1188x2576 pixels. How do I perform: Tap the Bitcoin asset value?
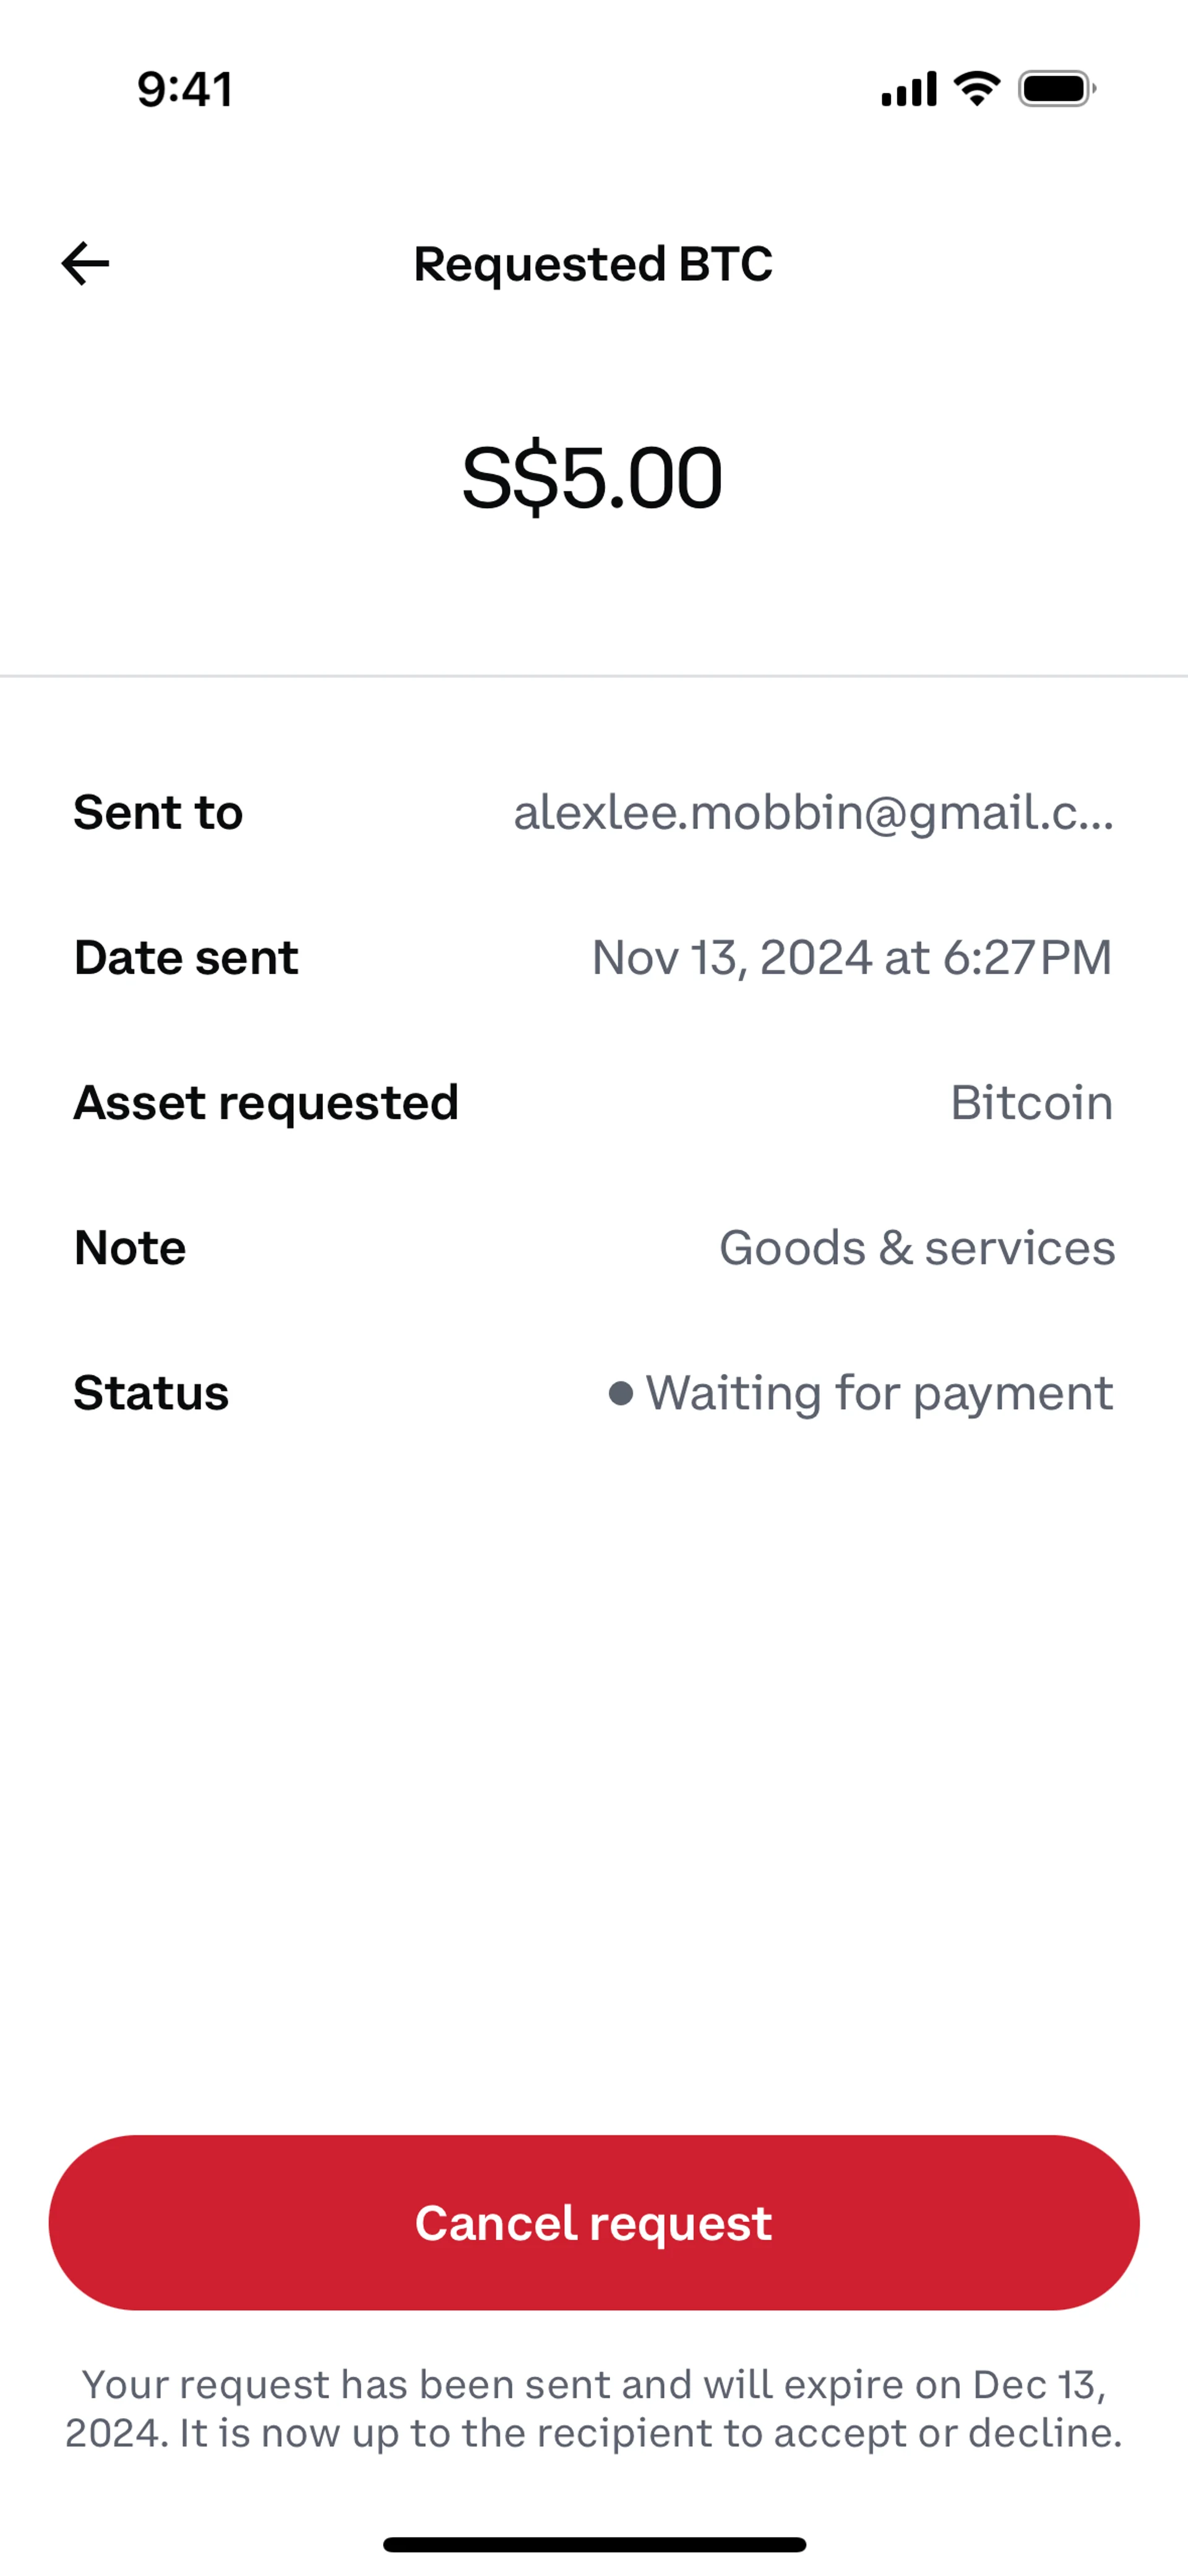point(1031,1103)
